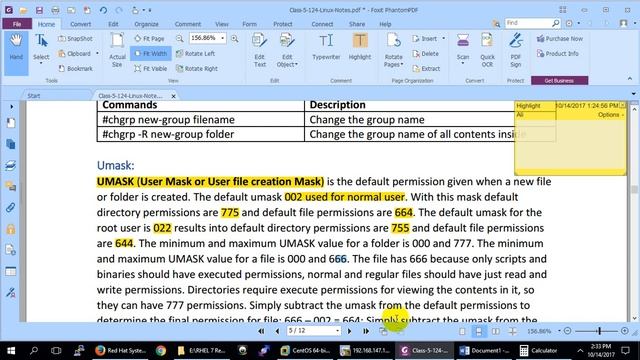
Task: Go to the first page
Action: pos(261,331)
